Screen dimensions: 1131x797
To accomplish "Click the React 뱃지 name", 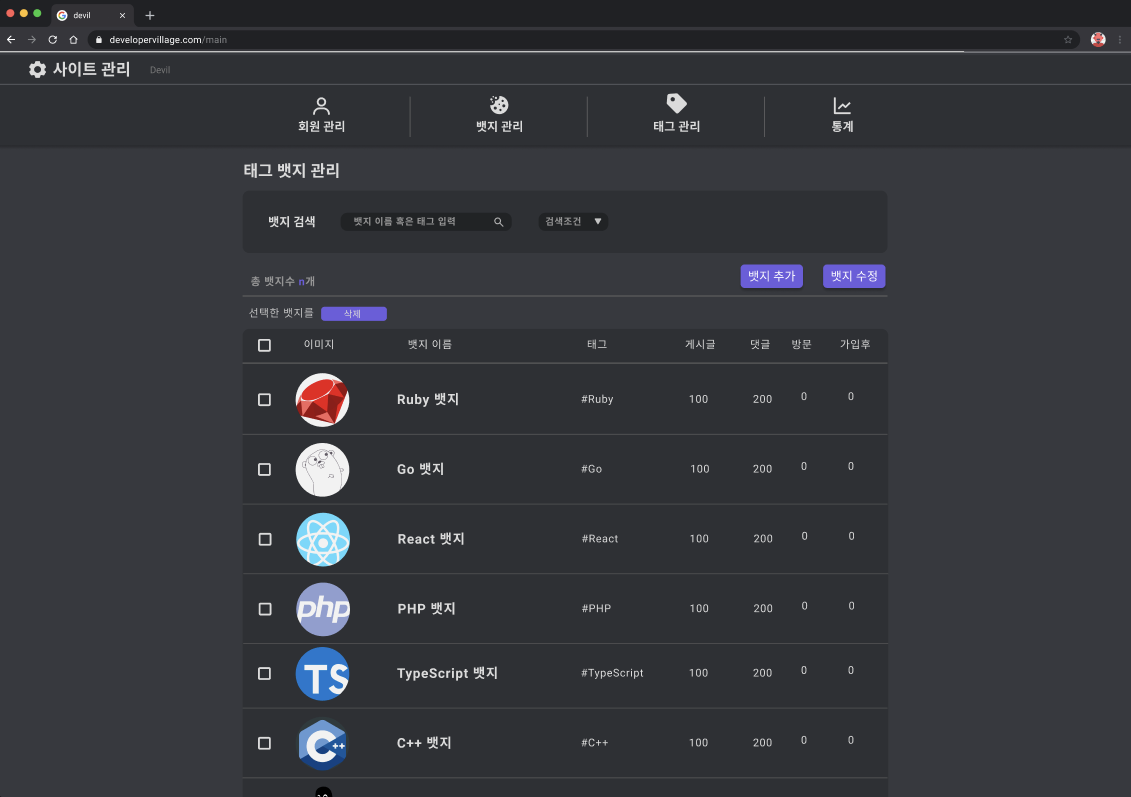I will coord(431,540).
